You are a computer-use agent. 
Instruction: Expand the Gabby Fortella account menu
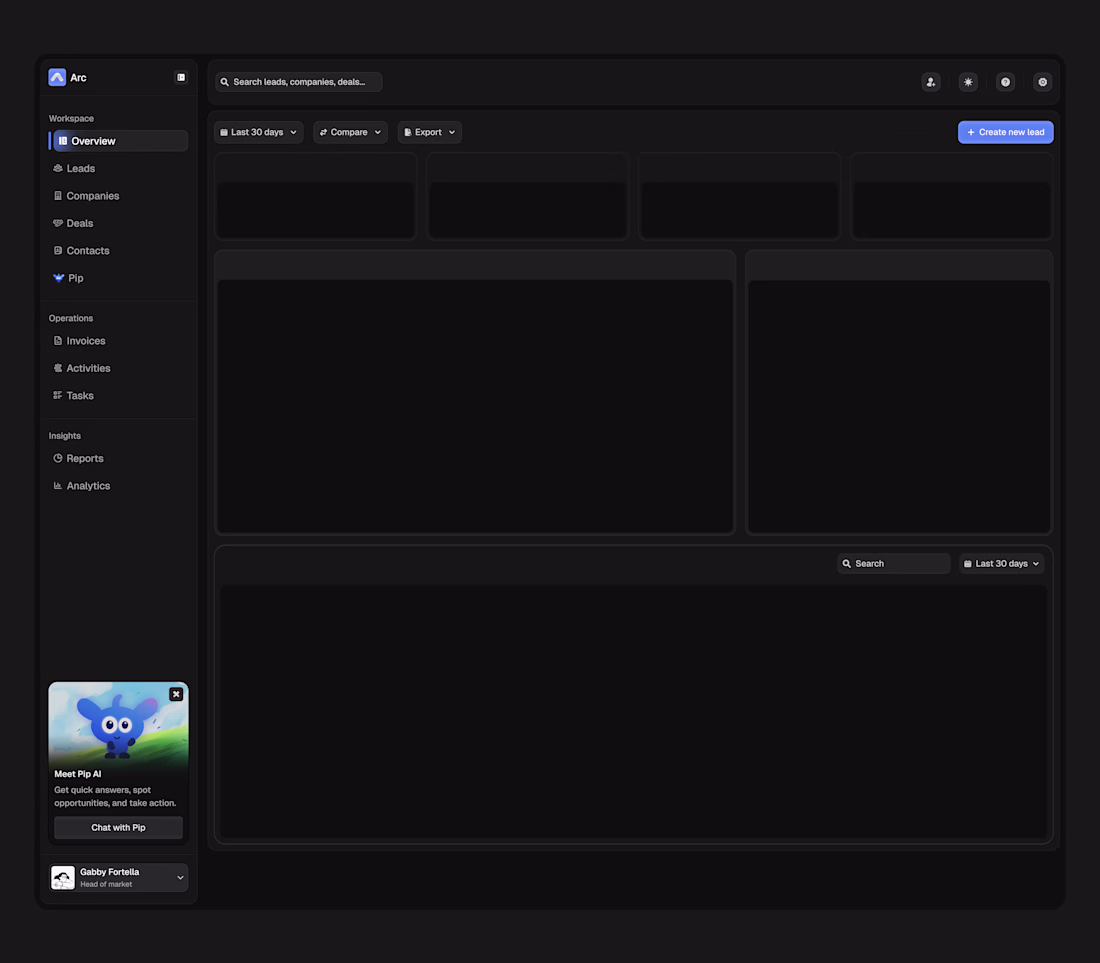[x=119, y=877]
